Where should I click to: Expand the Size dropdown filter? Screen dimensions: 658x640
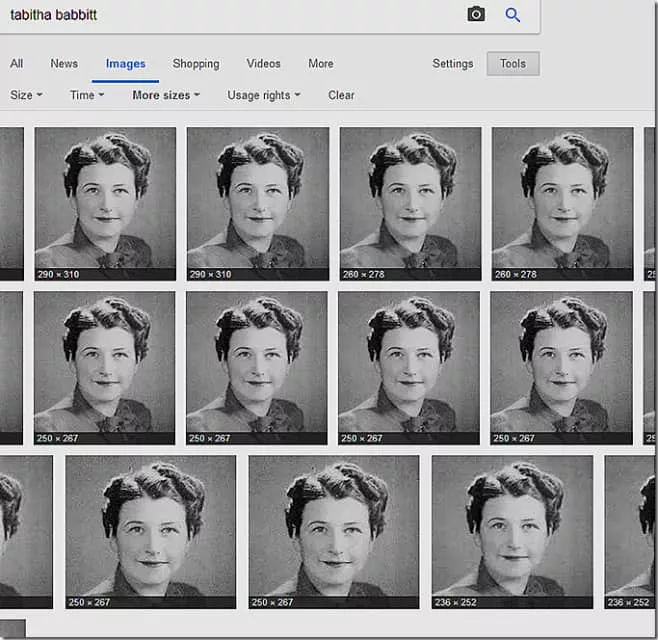pyautogui.click(x=26, y=95)
